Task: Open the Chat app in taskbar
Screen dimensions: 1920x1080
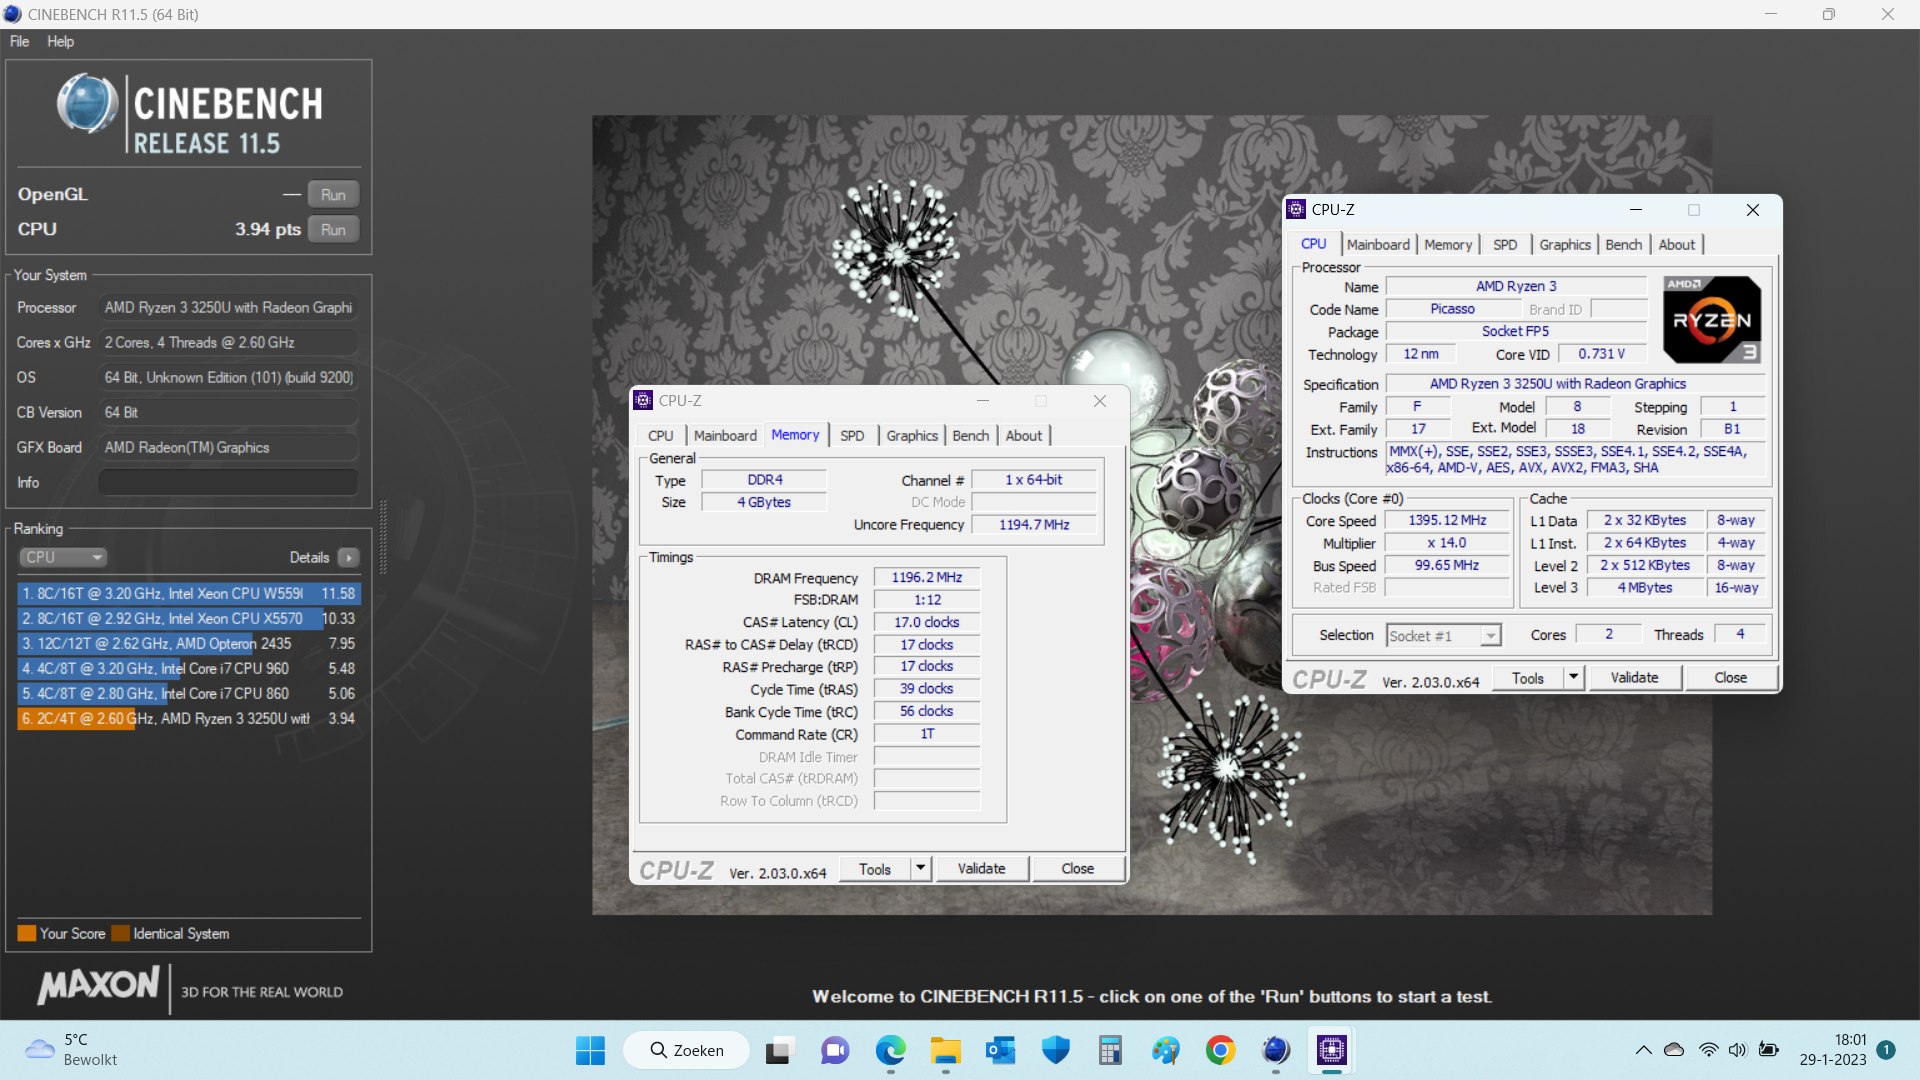Action: tap(835, 1051)
